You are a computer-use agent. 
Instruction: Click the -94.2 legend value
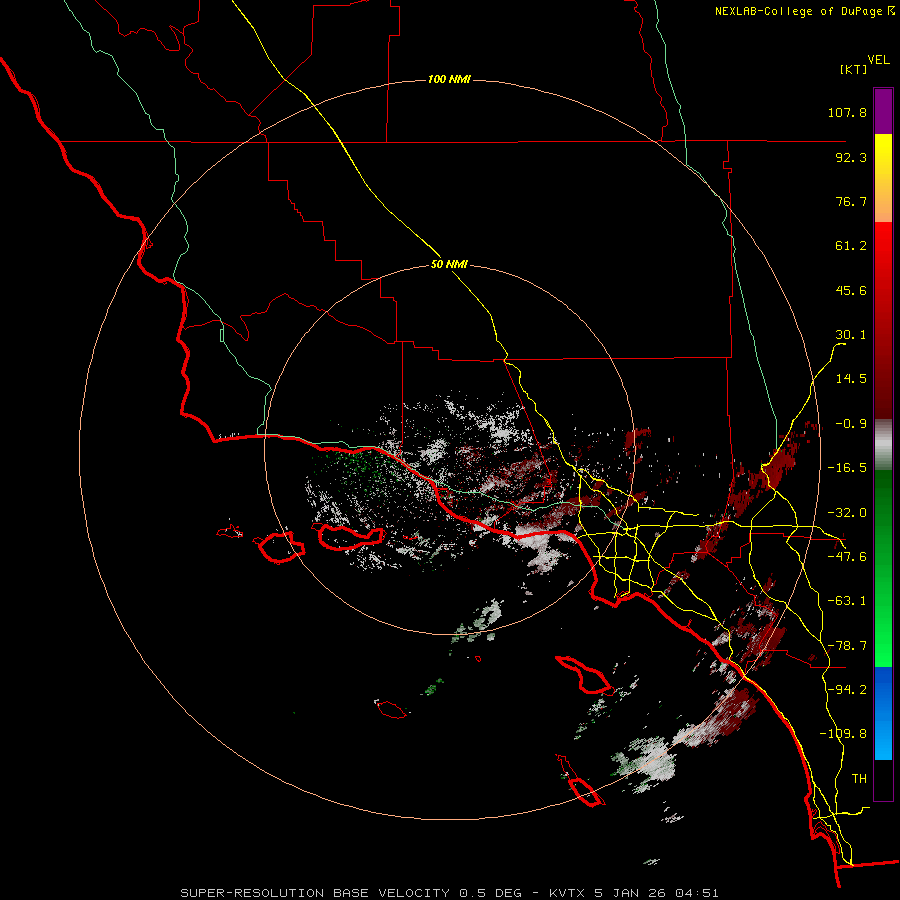coord(847,690)
